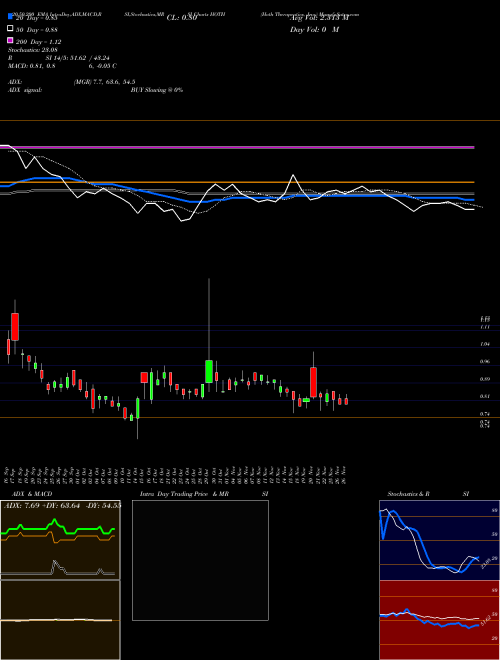Click the white 50 Day EMA legend swatch
The width and height of the screenshot is (500, 660).
click(x=11, y=29)
